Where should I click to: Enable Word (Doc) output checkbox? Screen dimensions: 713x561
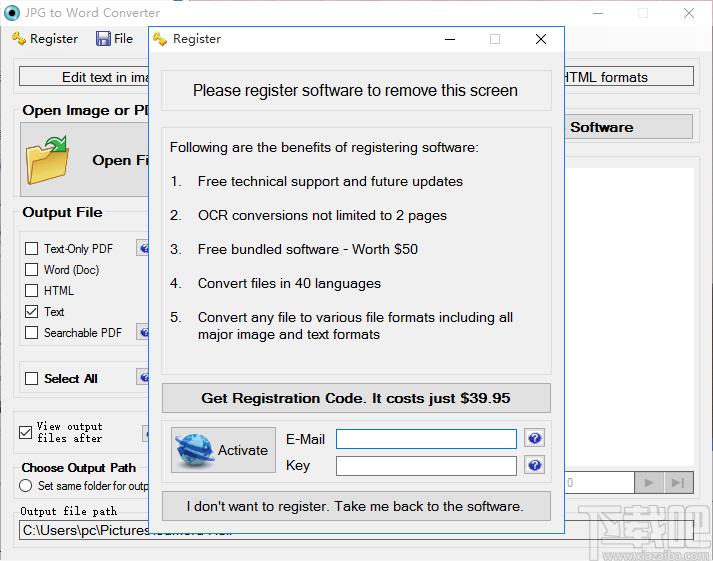point(31,270)
